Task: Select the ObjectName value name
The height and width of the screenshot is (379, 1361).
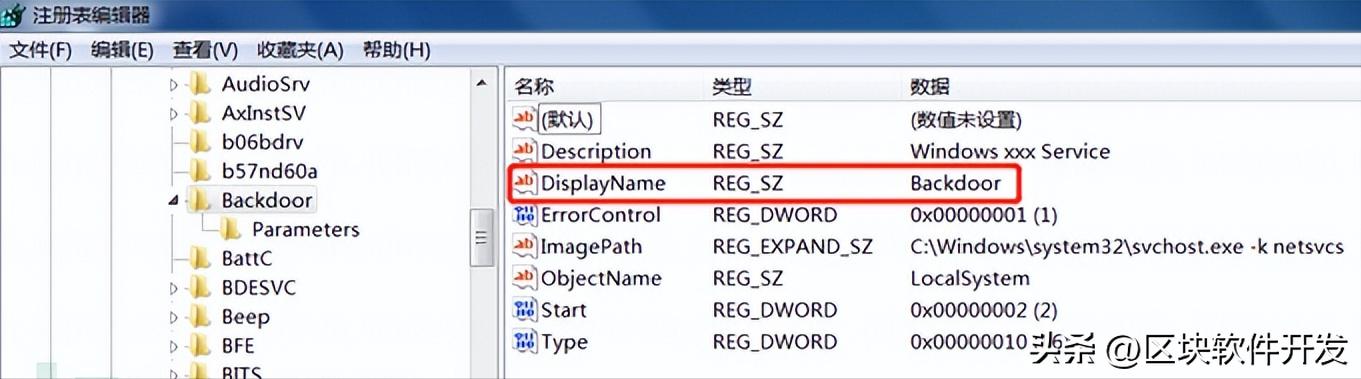Action: pos(601,279)
